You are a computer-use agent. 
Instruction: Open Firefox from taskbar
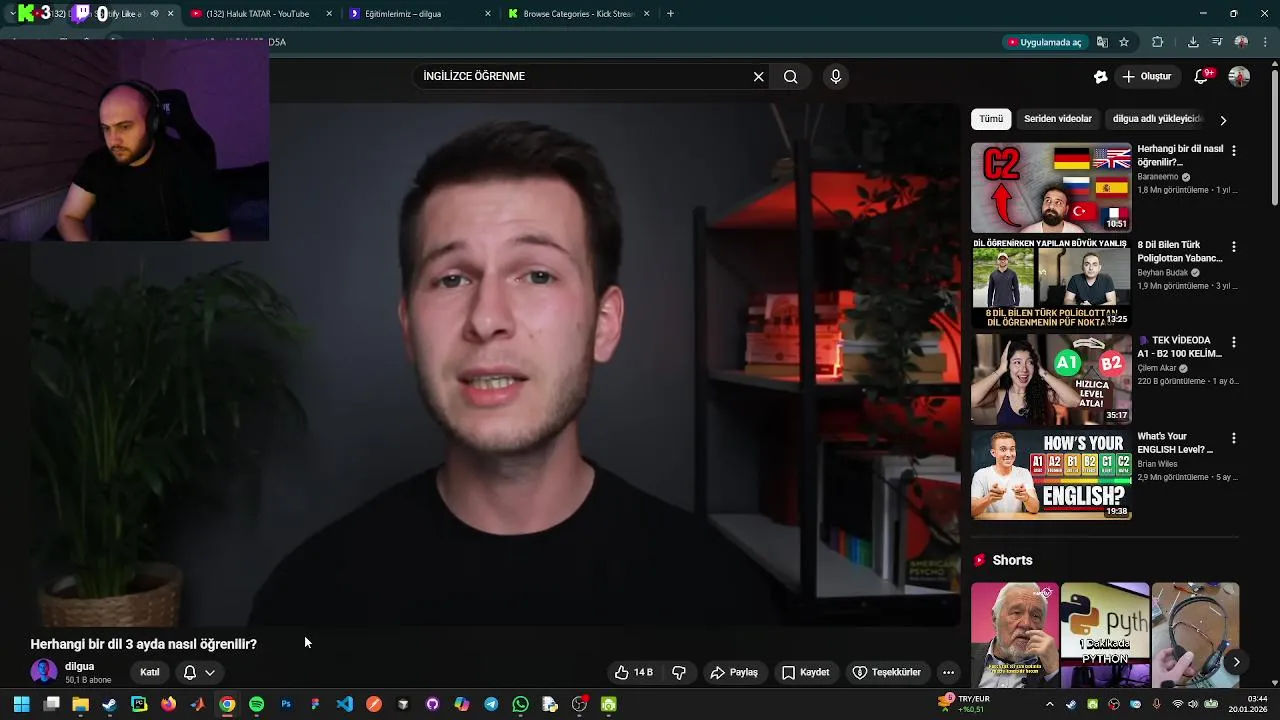168,705
